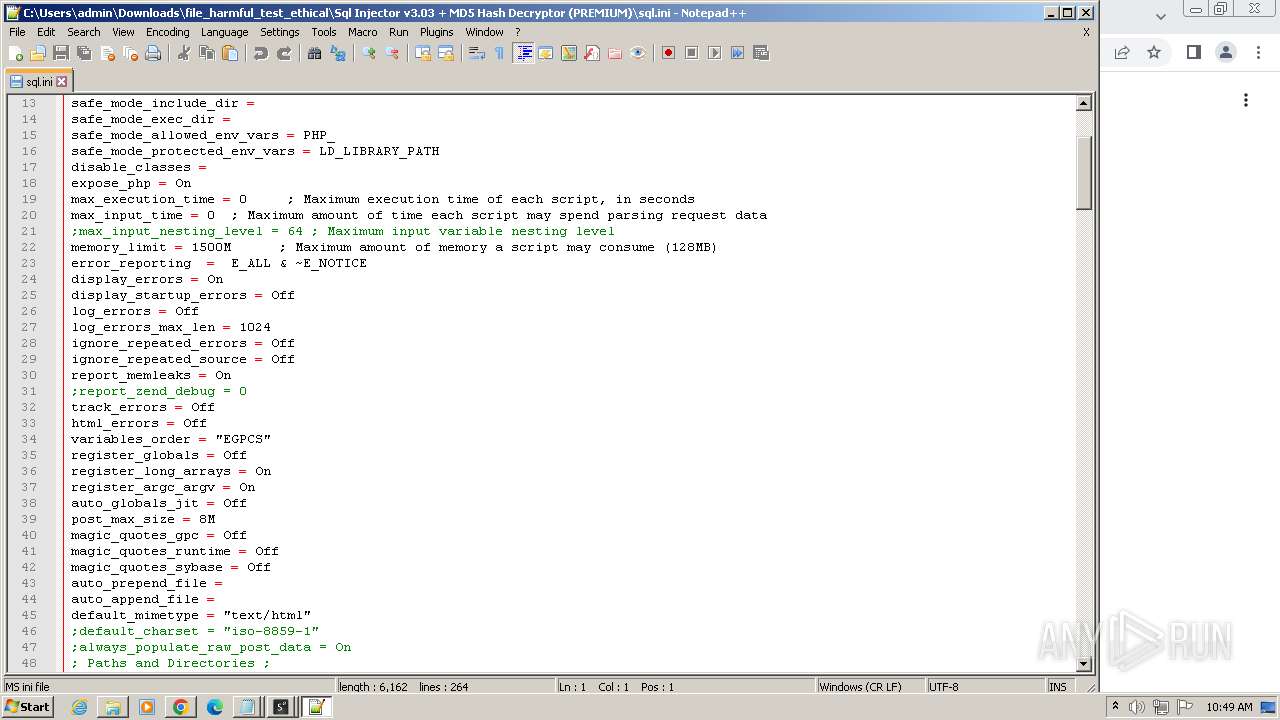Open the browser dropdown chevron

pos(1160,16)
